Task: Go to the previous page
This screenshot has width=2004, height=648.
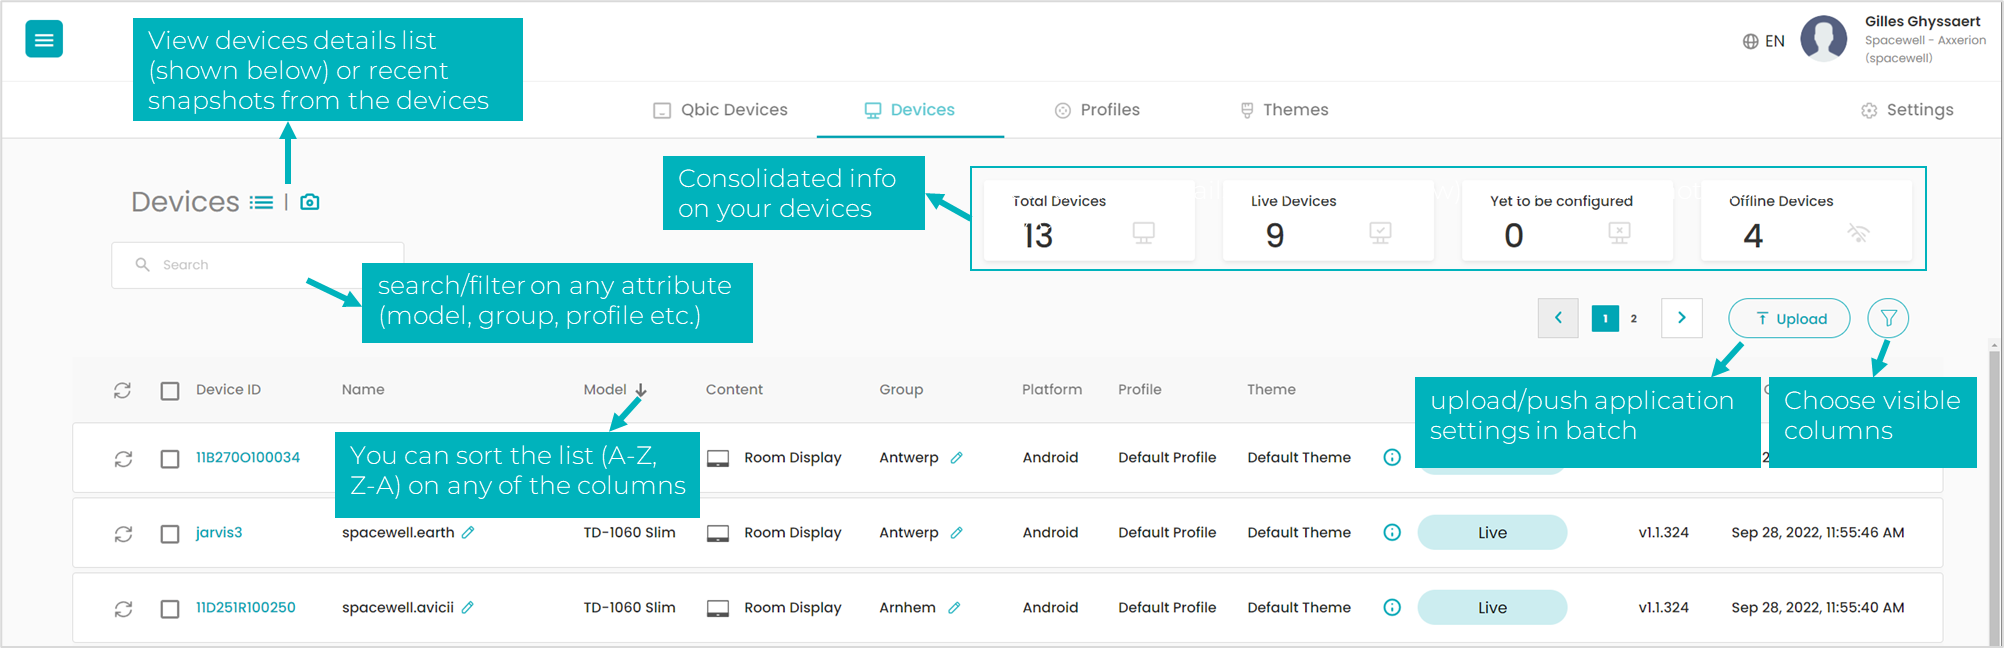Action: click(x=1558, y=318)
